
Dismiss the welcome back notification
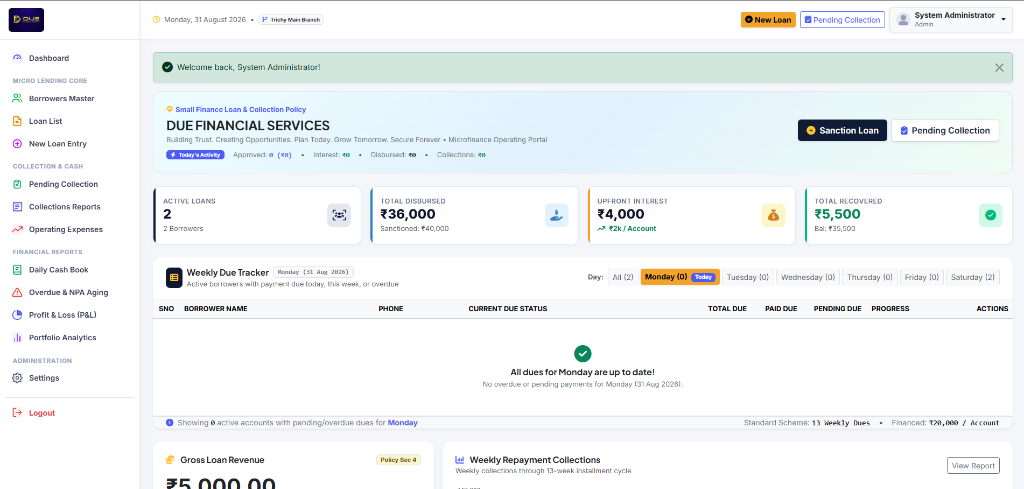click(x=999, y=67)
